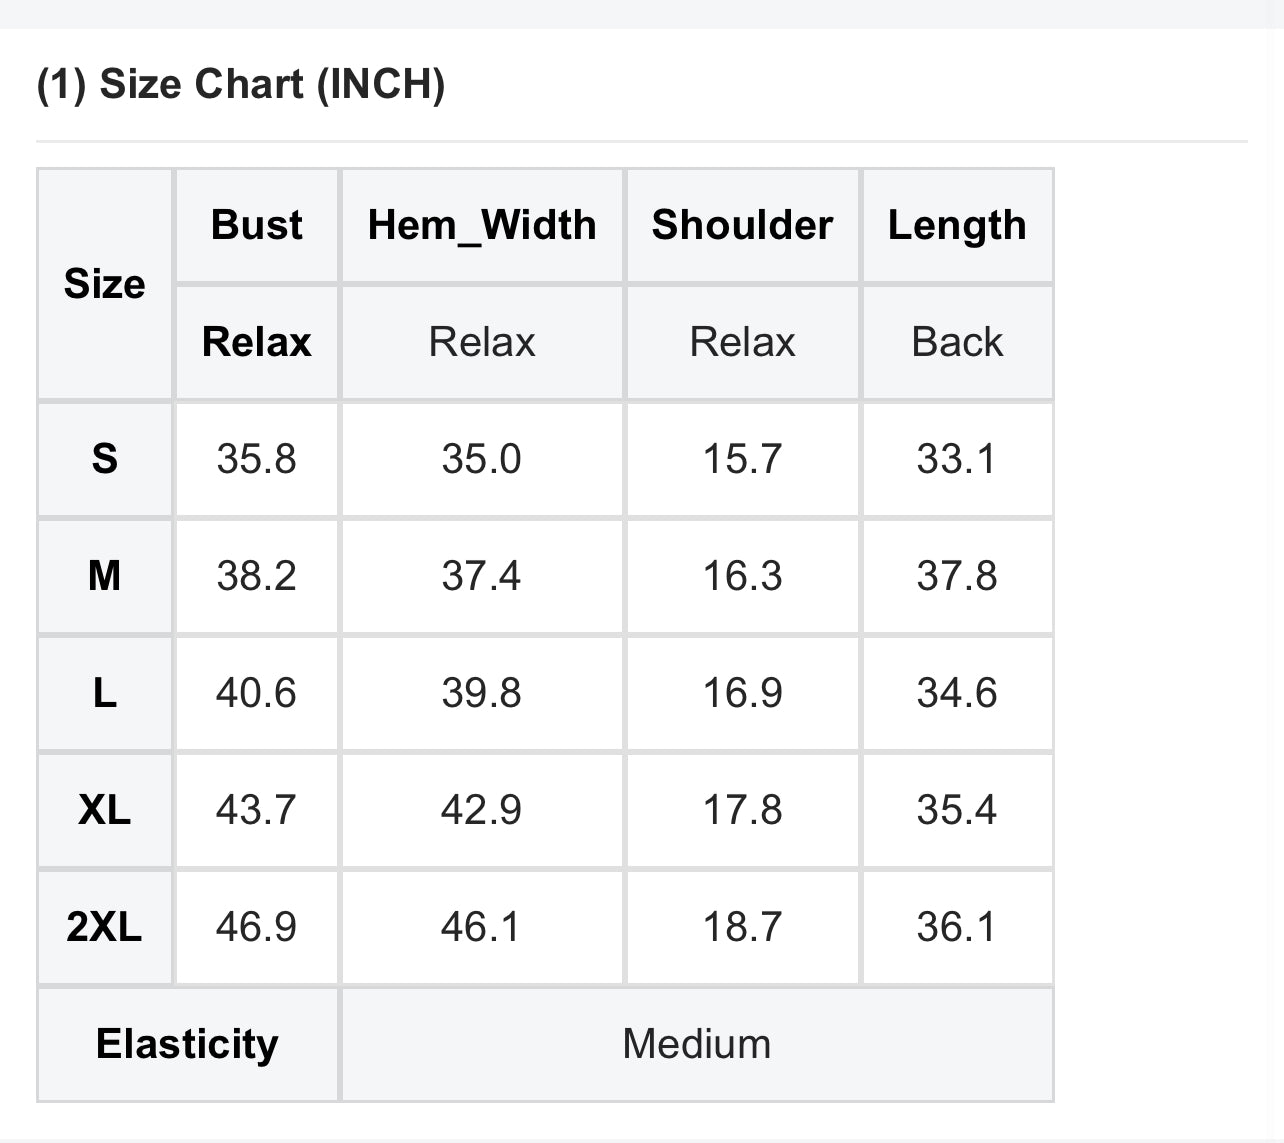The width and height of the screenshot is (1284, 1143).
Task: Click the bold Relax subheader under Bust
Action: 257,342
